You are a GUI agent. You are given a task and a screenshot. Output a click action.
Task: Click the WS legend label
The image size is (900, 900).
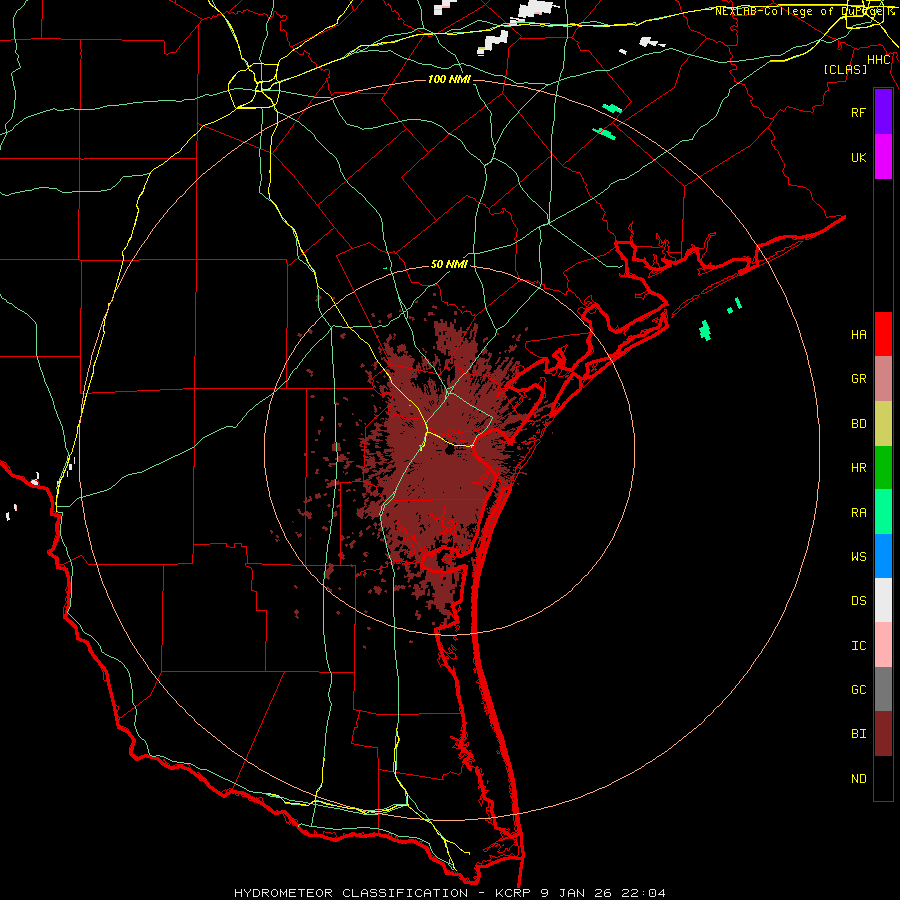click(x=858, y=557)
